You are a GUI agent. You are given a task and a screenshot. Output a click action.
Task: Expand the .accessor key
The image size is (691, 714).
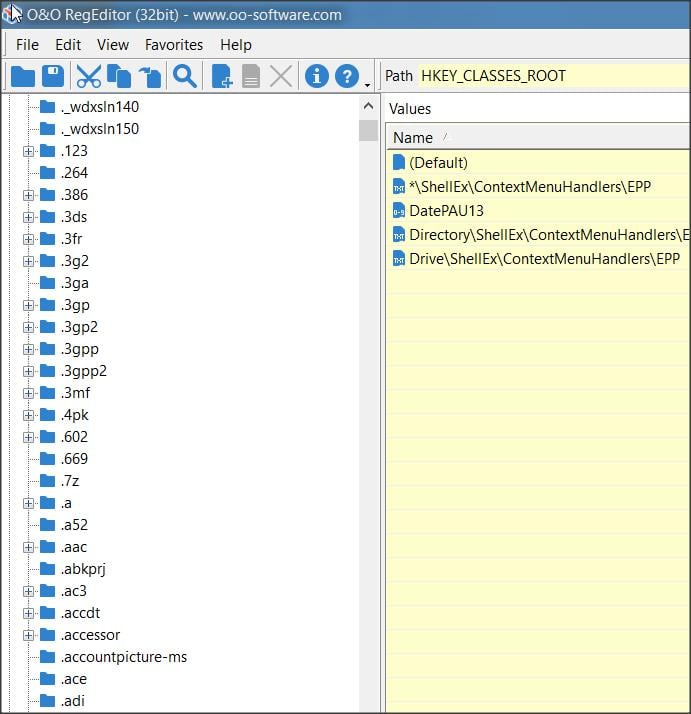point(28,635)
